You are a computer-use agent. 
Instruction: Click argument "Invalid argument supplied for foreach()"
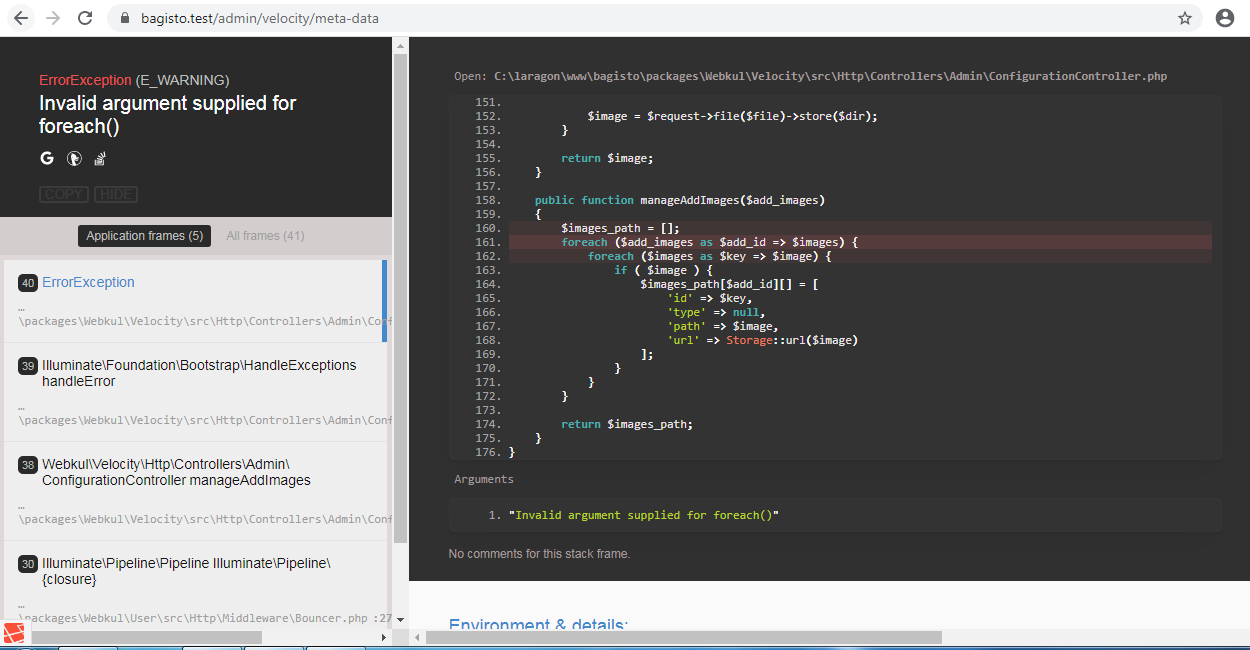coord(643,515)
